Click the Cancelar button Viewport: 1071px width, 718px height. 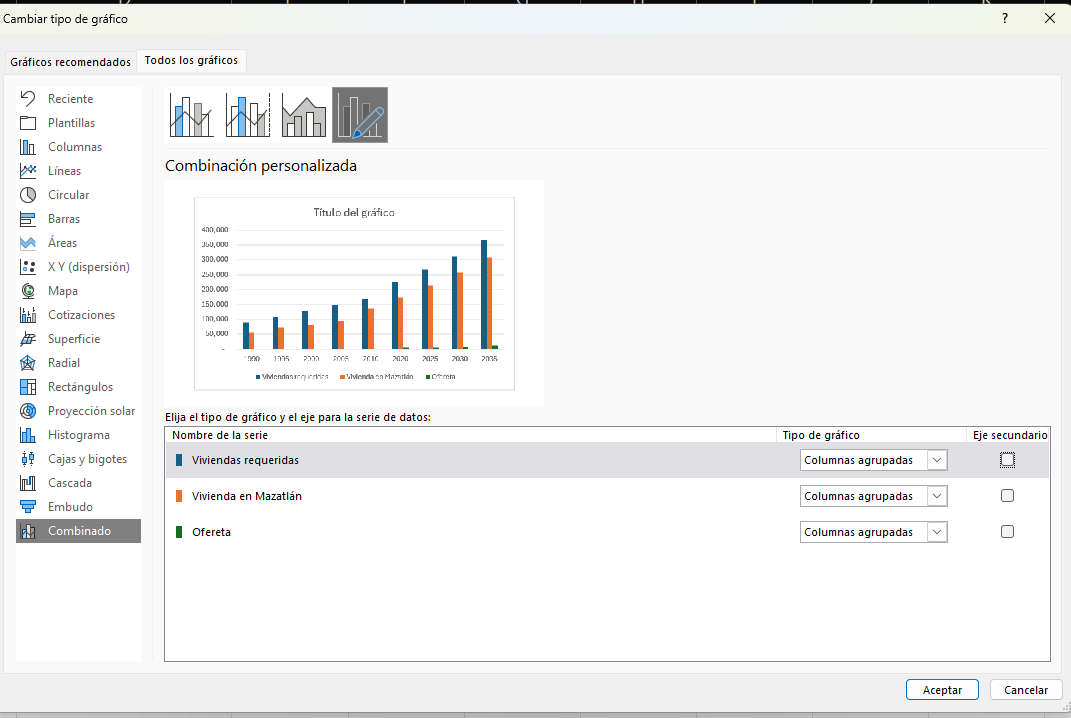[1025, 690]
